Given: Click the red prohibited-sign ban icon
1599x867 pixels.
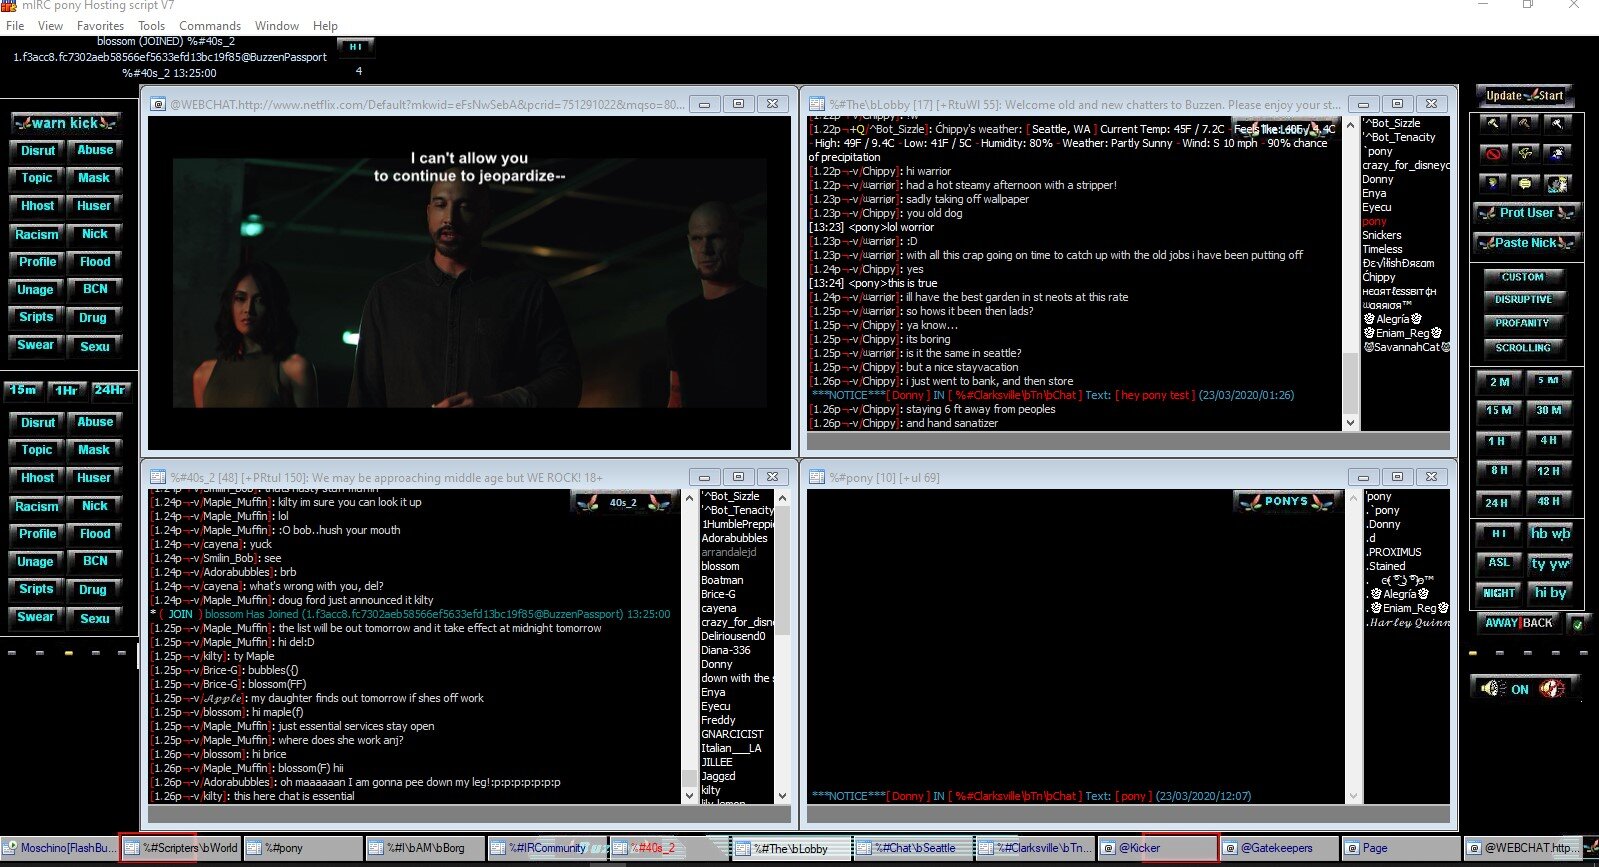Looking at the screenshot, I should pyautogui.click(x=1493, y=154).
